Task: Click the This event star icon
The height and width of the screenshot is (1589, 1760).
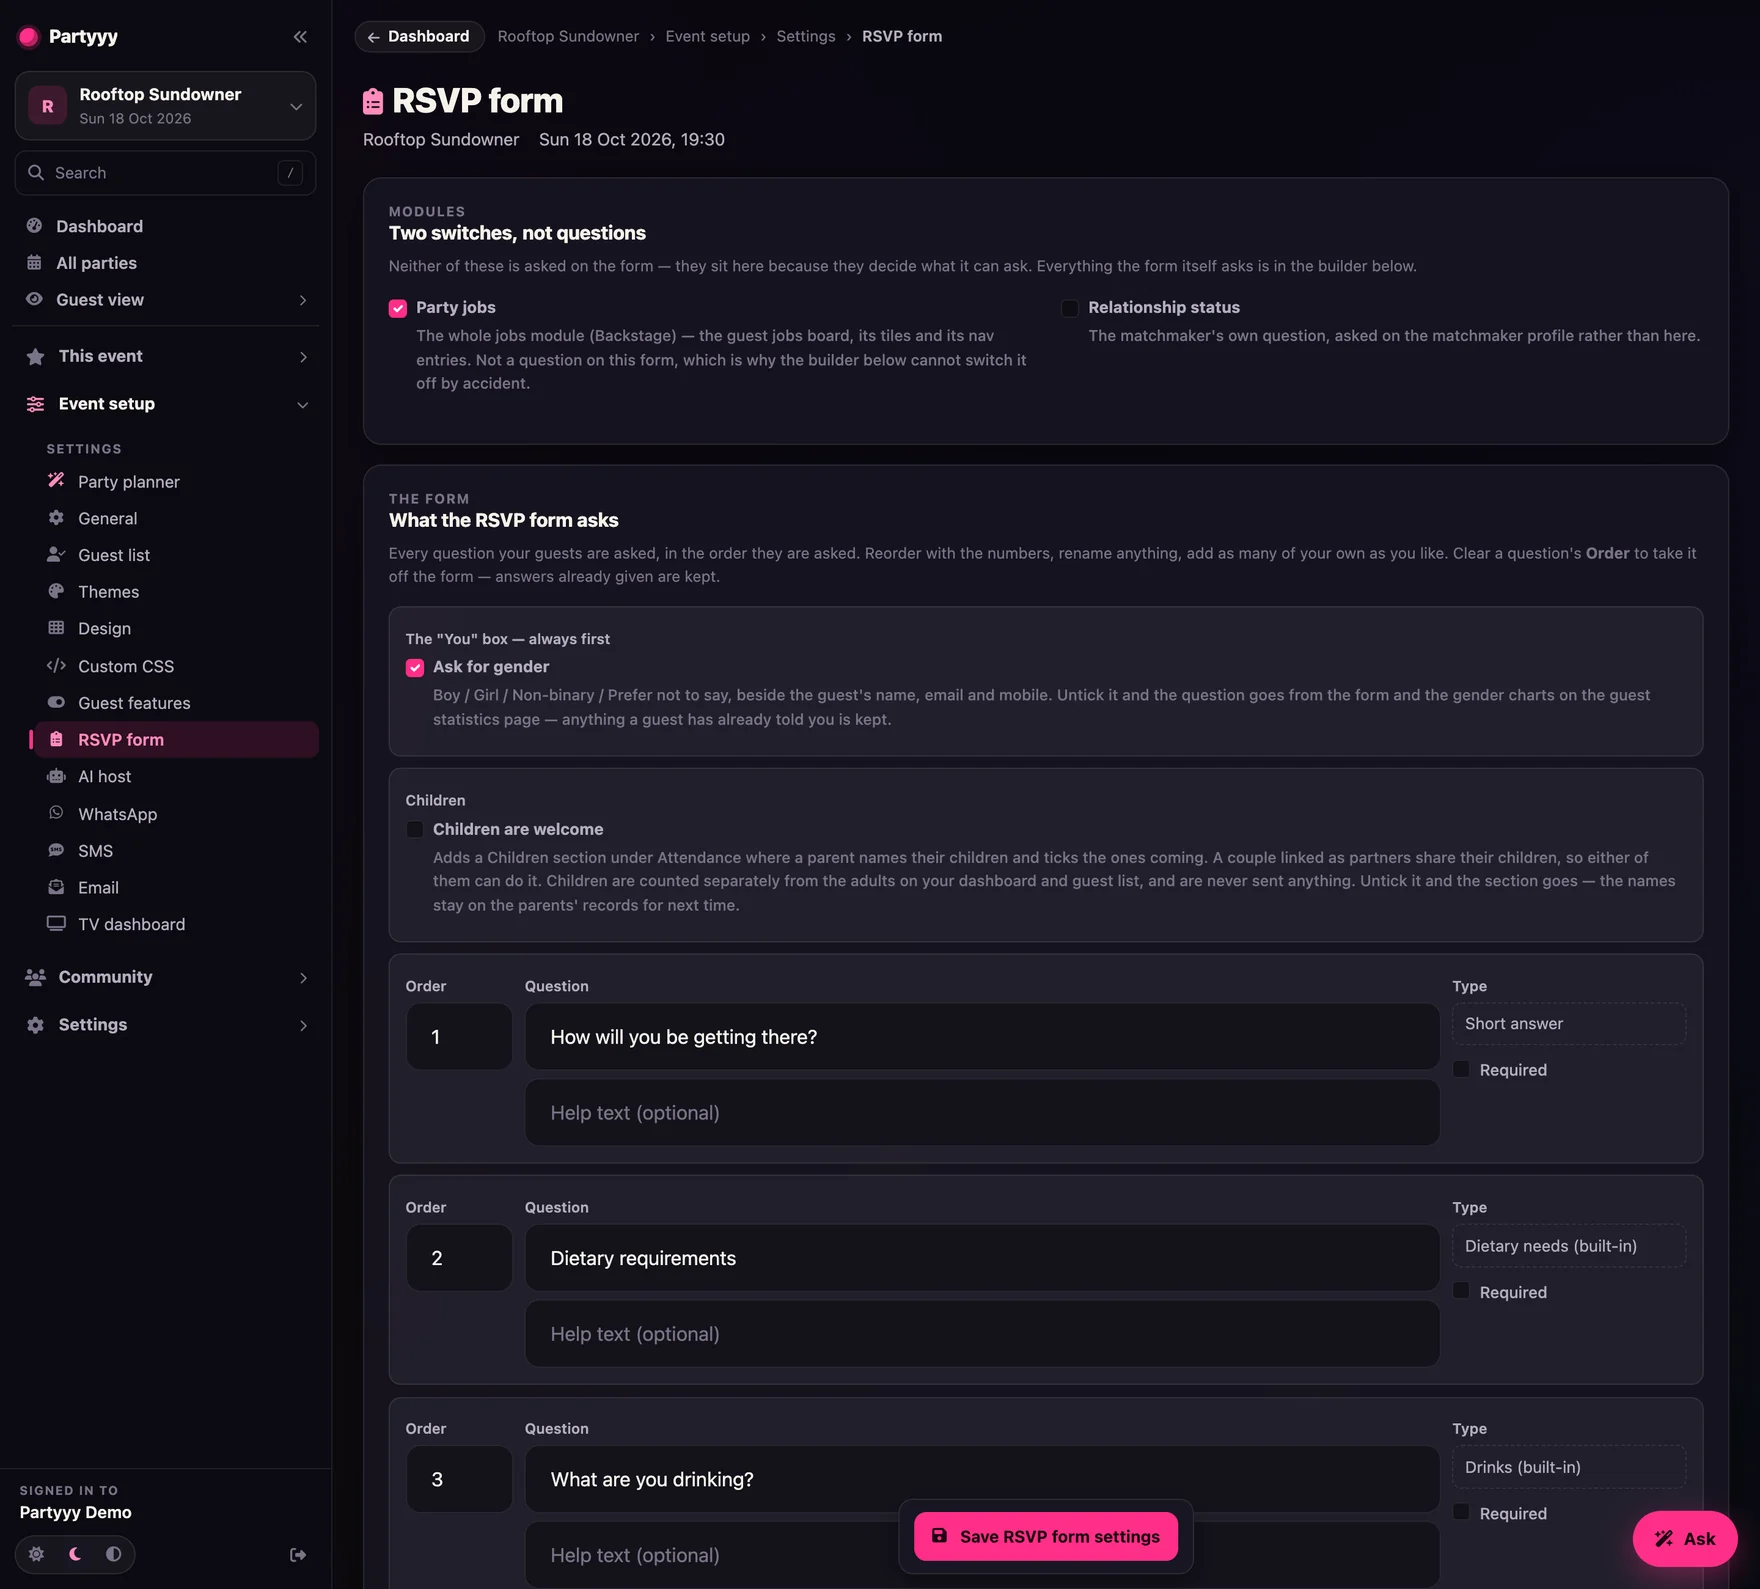Action: click(x=36, y=356)
